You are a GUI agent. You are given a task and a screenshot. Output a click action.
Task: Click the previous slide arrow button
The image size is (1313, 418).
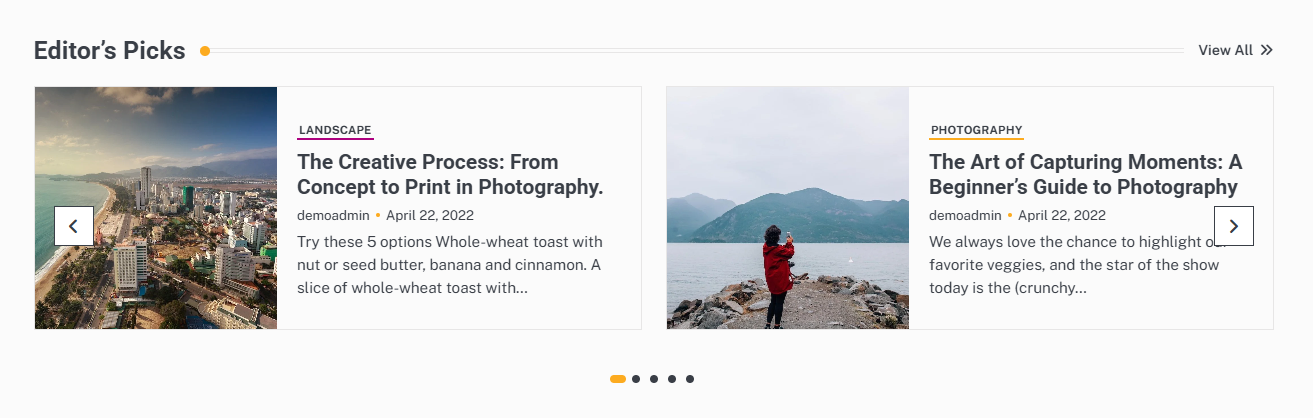pyautogui.click(x=74, y=226)
